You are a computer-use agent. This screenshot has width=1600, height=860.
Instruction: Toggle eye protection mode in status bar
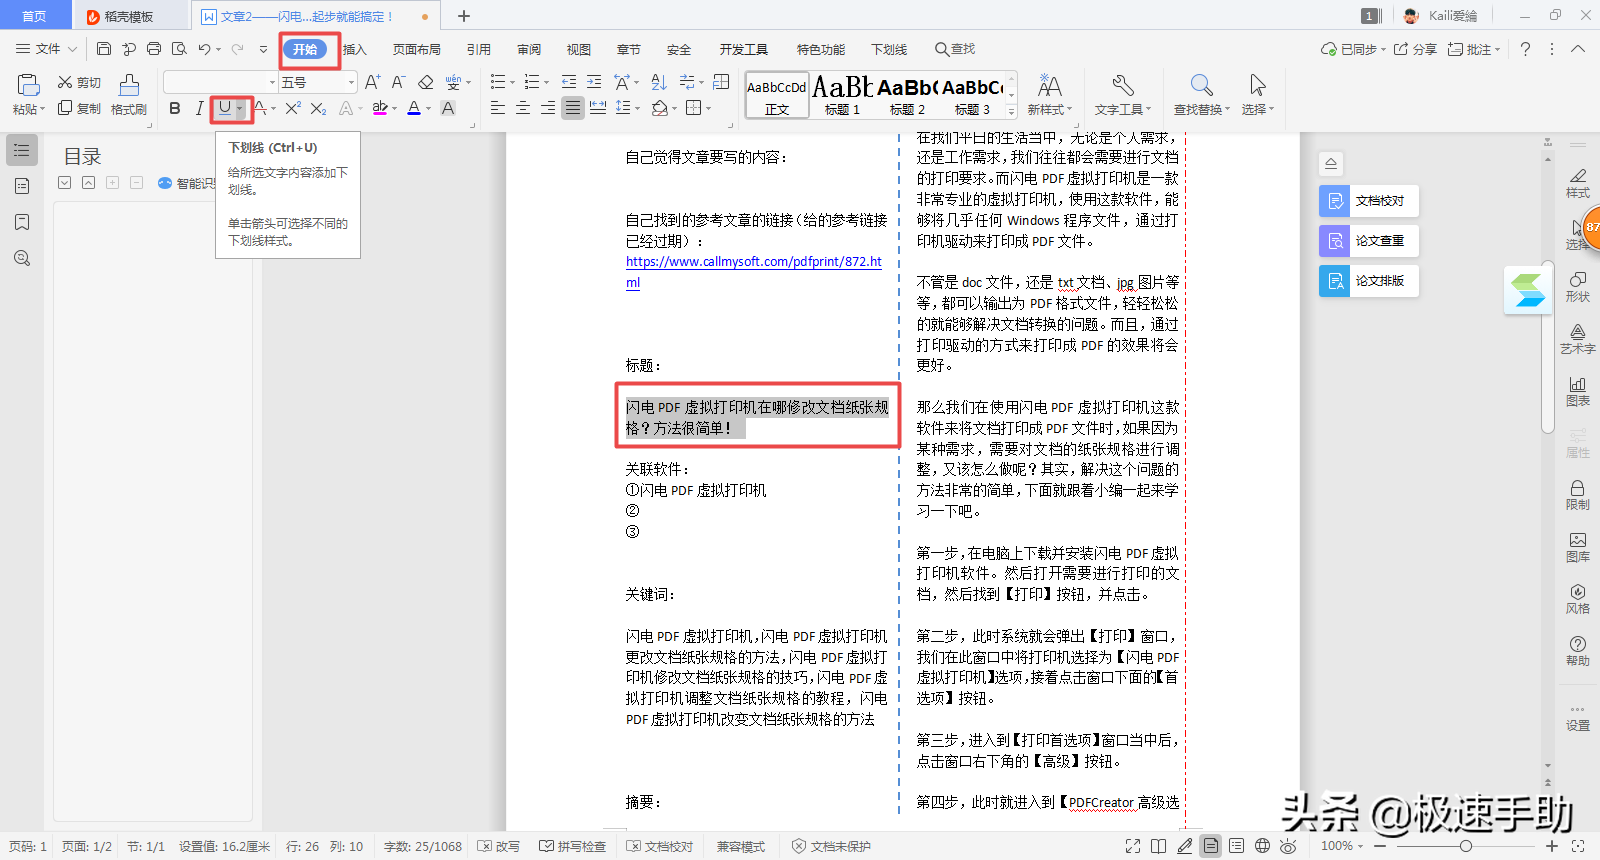pos(1288,846)
